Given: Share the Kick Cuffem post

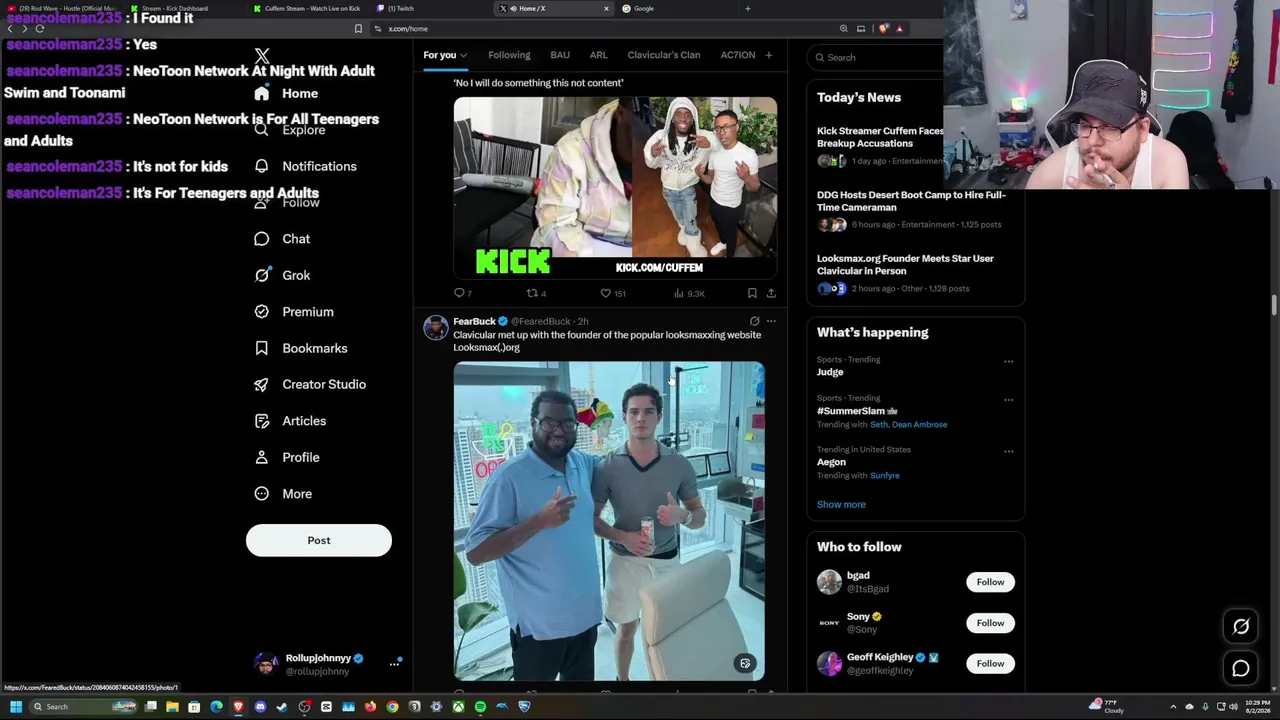Looking at the screenshot, I should 771,293.
